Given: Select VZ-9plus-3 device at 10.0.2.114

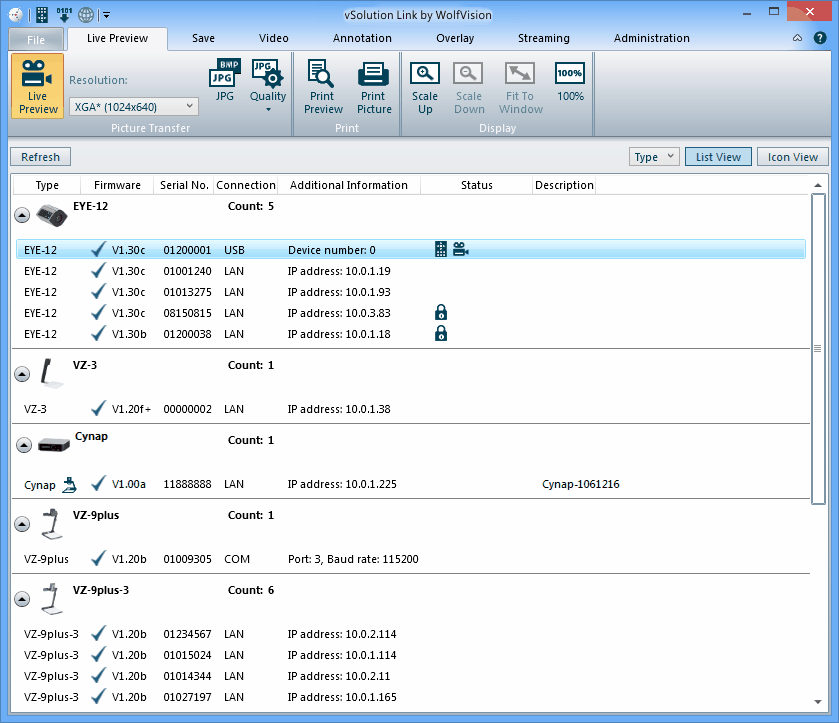Looking at the screenshot, I should (411, 634).
